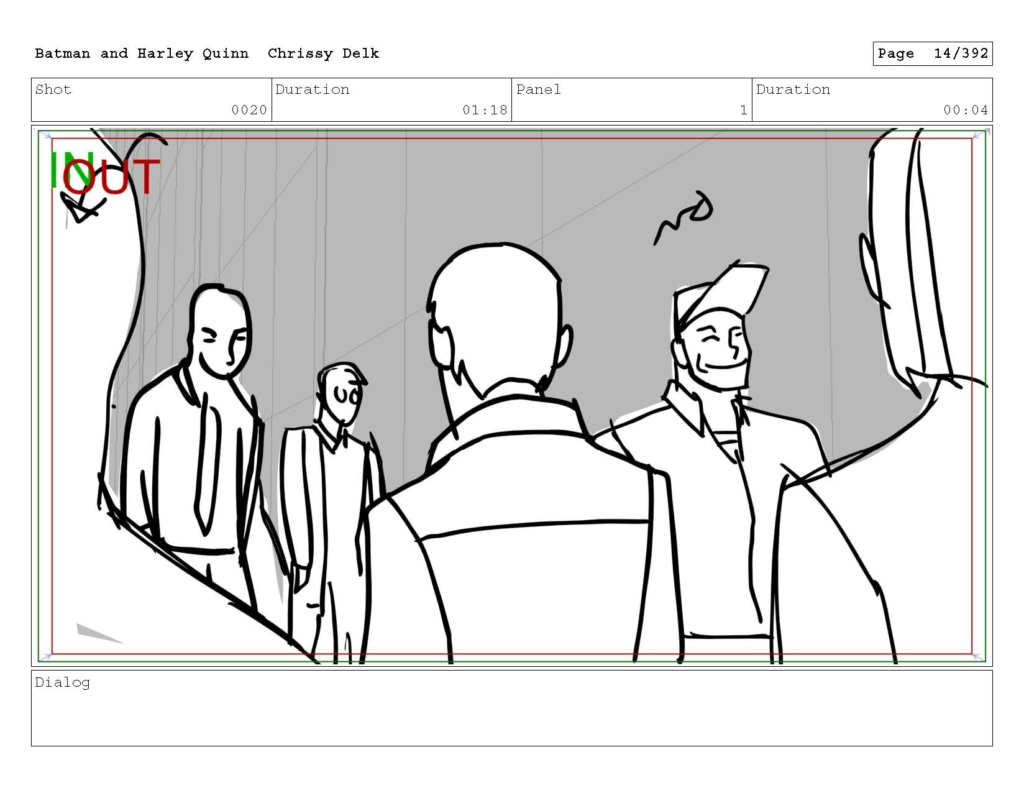Click the shot duration value '01:18'
Viewport: 1024px width, 793px height.
485,110
